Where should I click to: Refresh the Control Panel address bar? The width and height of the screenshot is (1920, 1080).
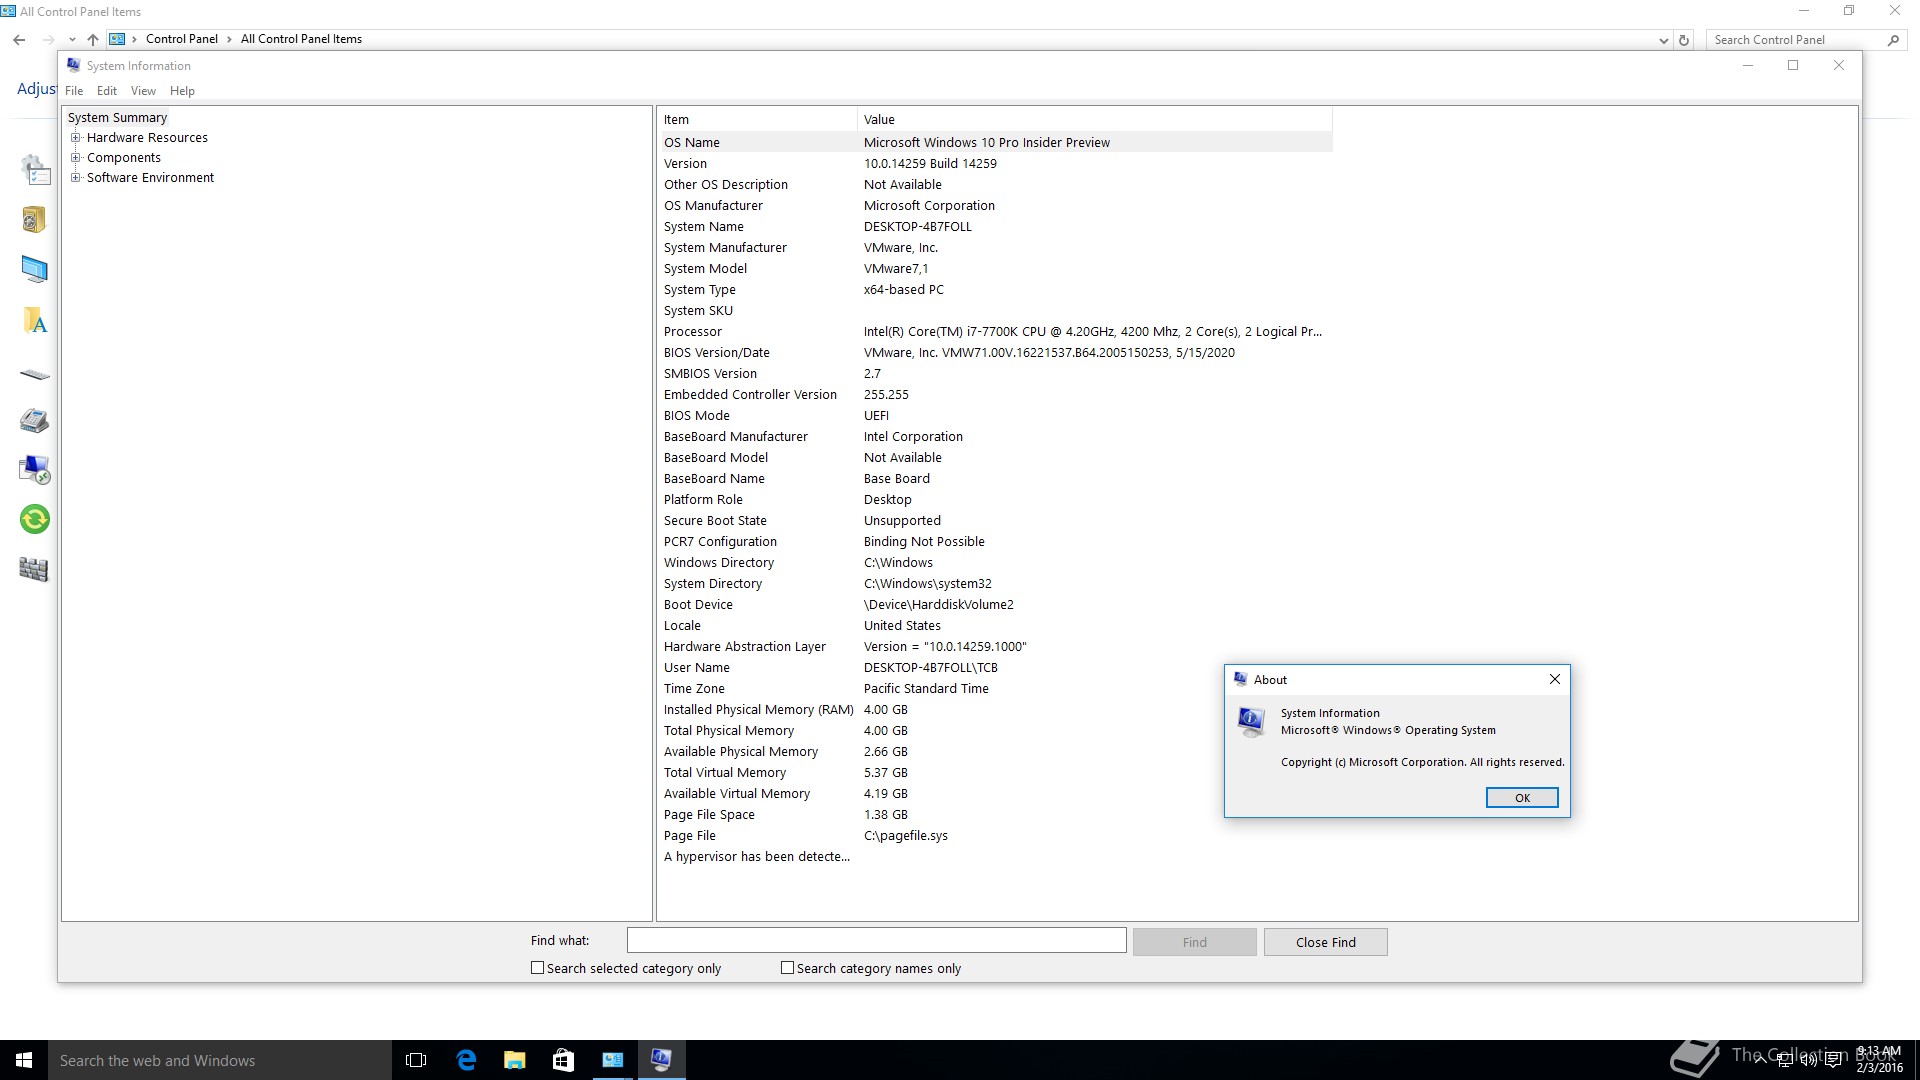pos(1684,40)
